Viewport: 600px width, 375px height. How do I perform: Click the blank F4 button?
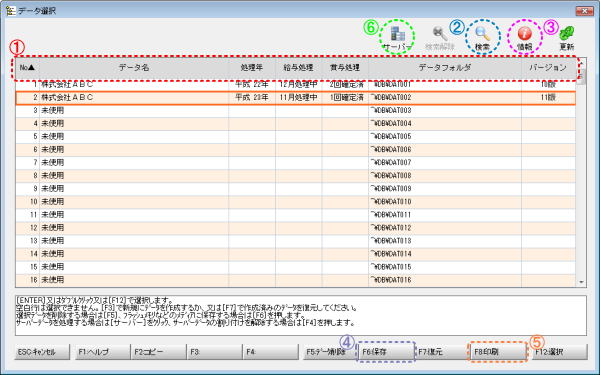[270, 352]
